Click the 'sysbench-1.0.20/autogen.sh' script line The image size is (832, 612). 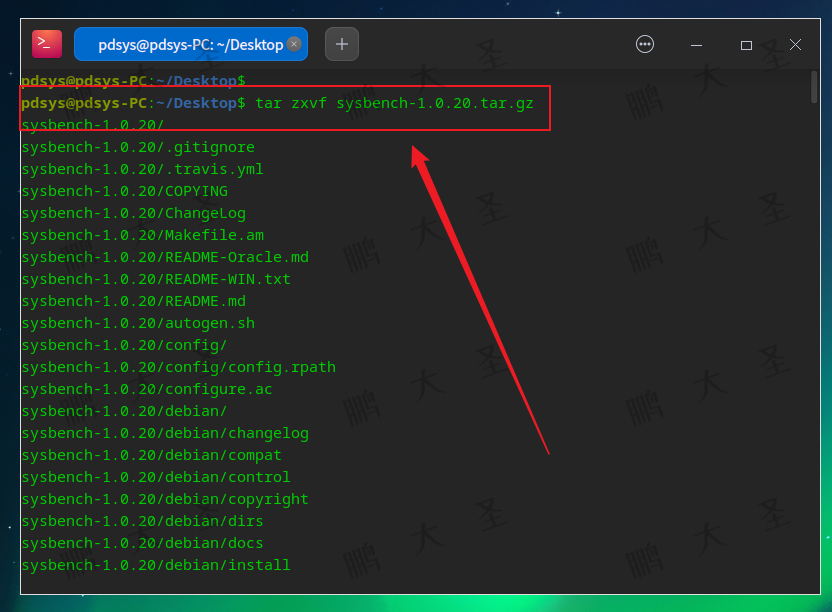pos(133,323)
